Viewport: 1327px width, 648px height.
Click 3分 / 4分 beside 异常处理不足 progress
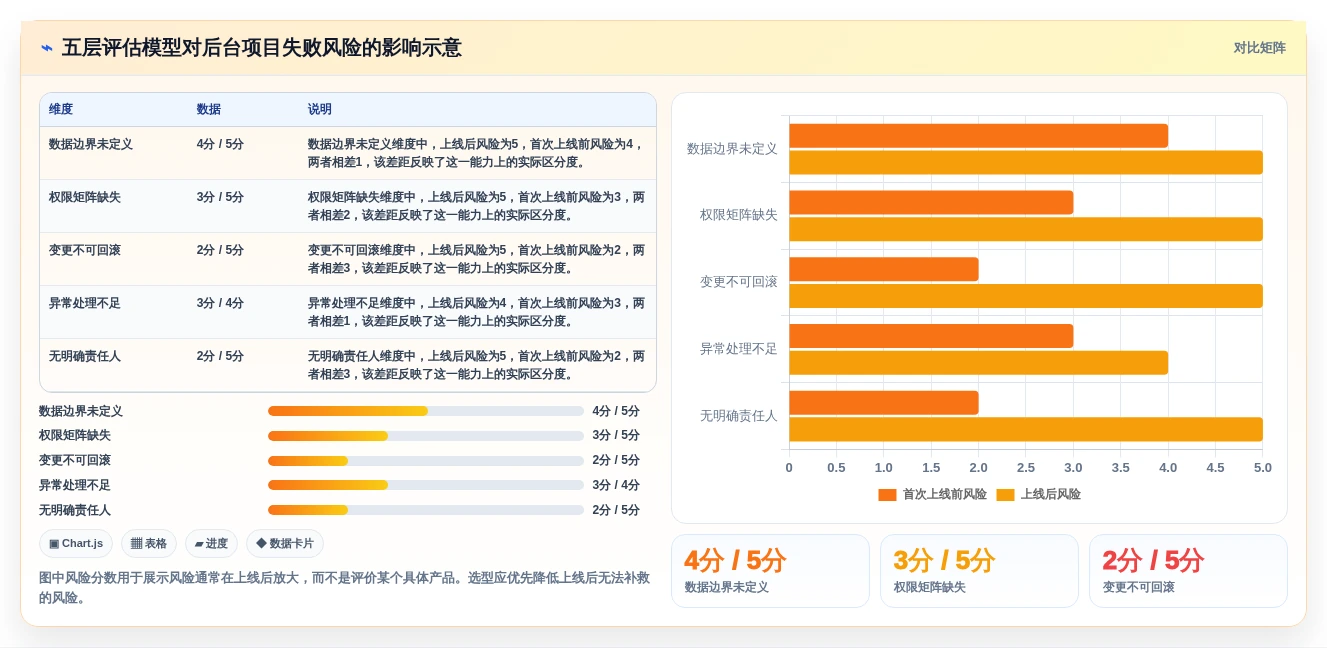pos(616,485)
